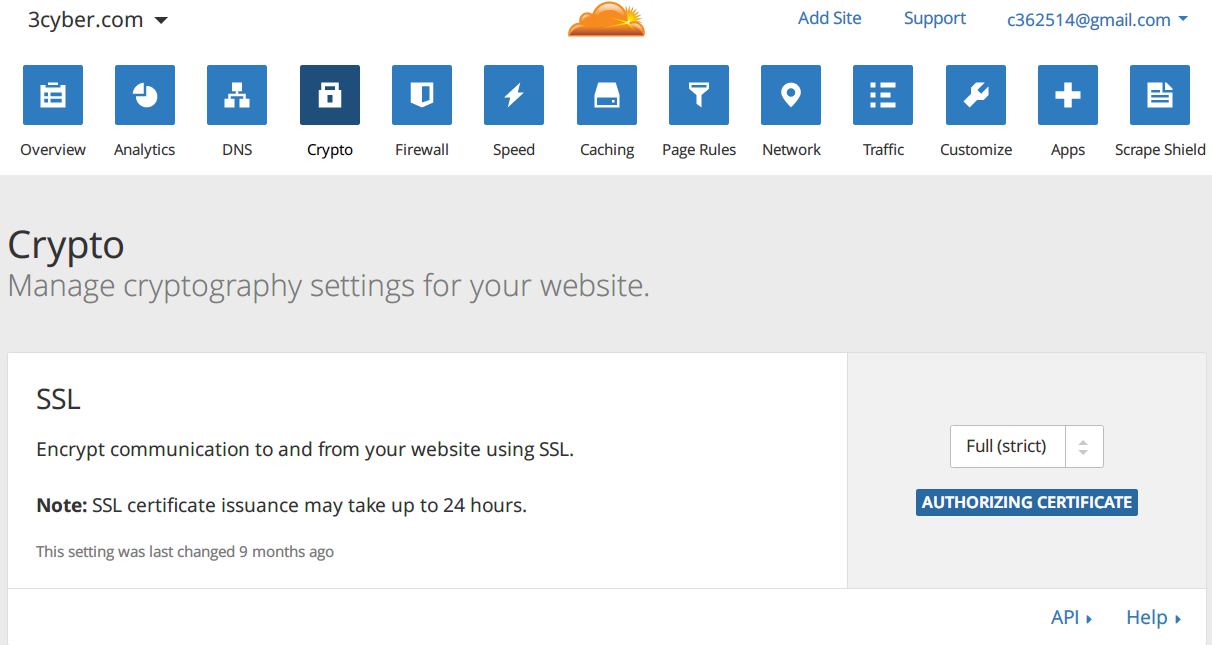Click the Firewall tab label
This screenshot has height=645, width=1212.
pyautogui.click(x=422, y=150)
